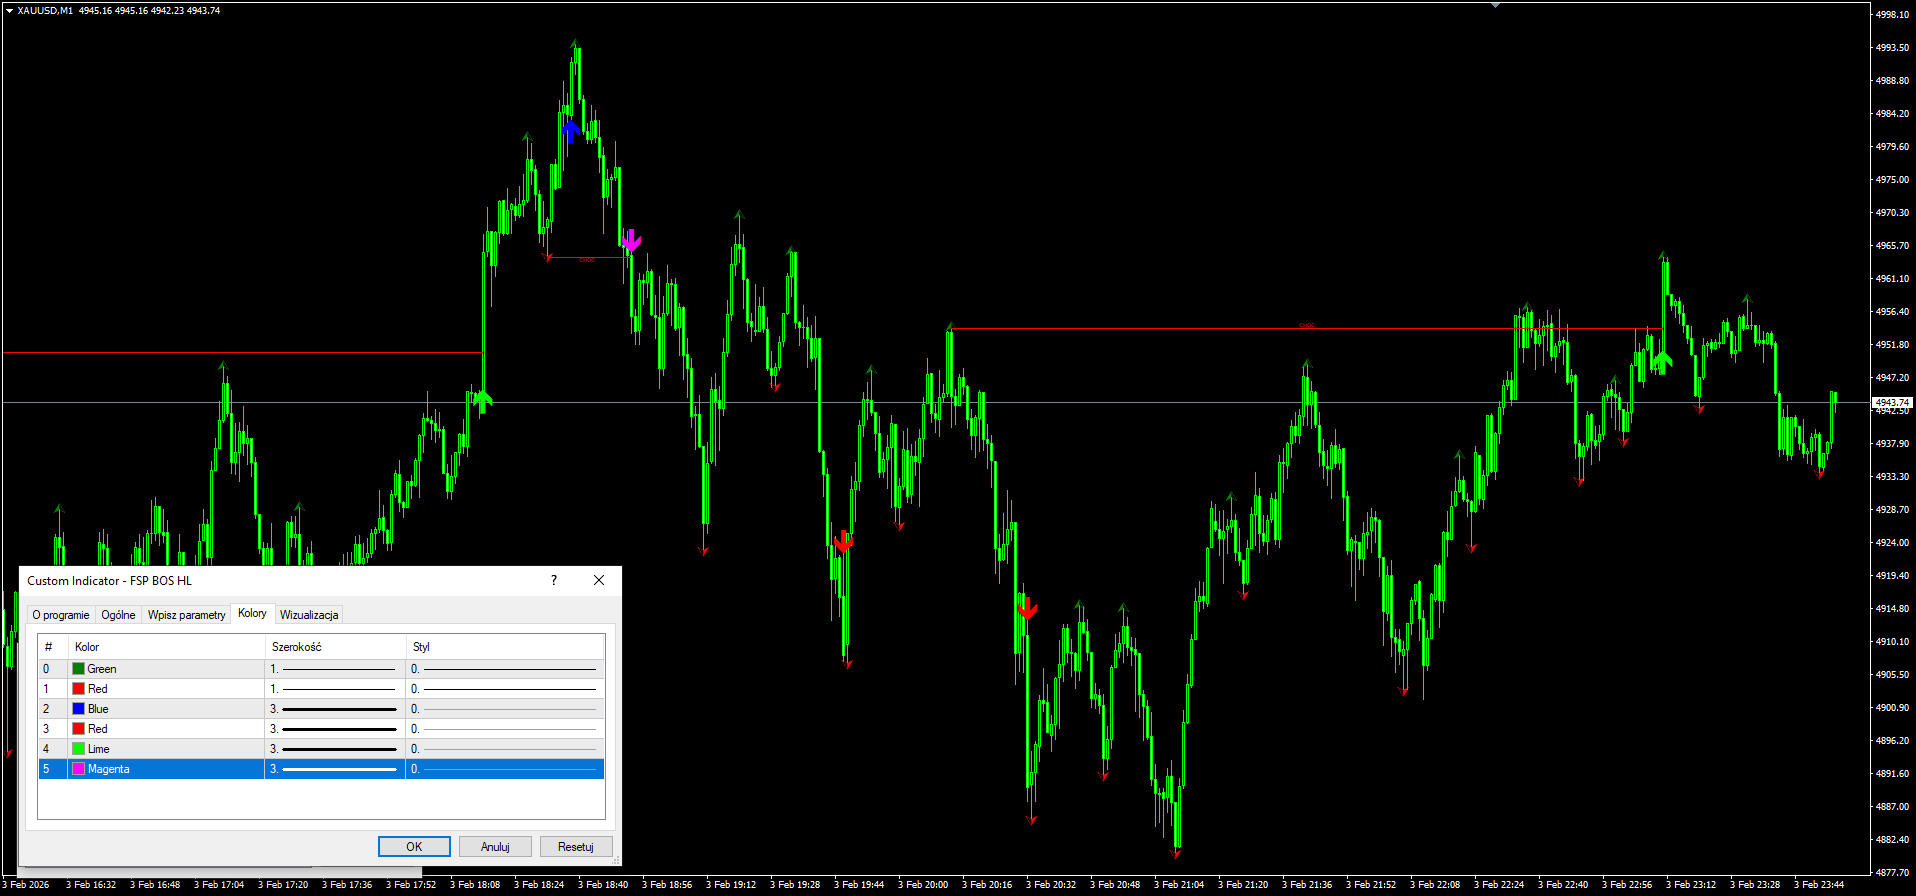Click the Resetuj button
Screen dimensions: 1916x896
[575, 847]
